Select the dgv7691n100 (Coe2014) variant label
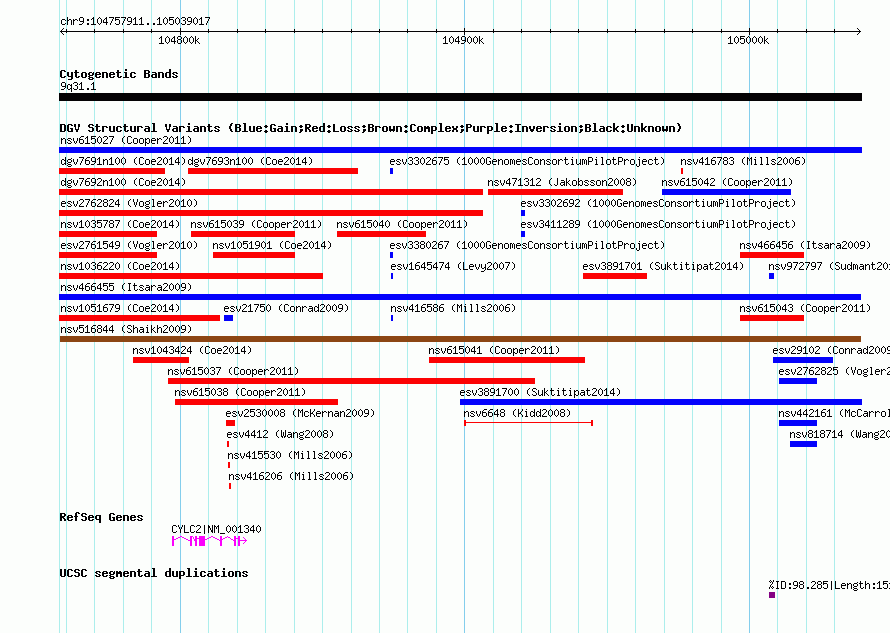The width and height of the screenshot is (890, 633). click(x=123, y=161)
